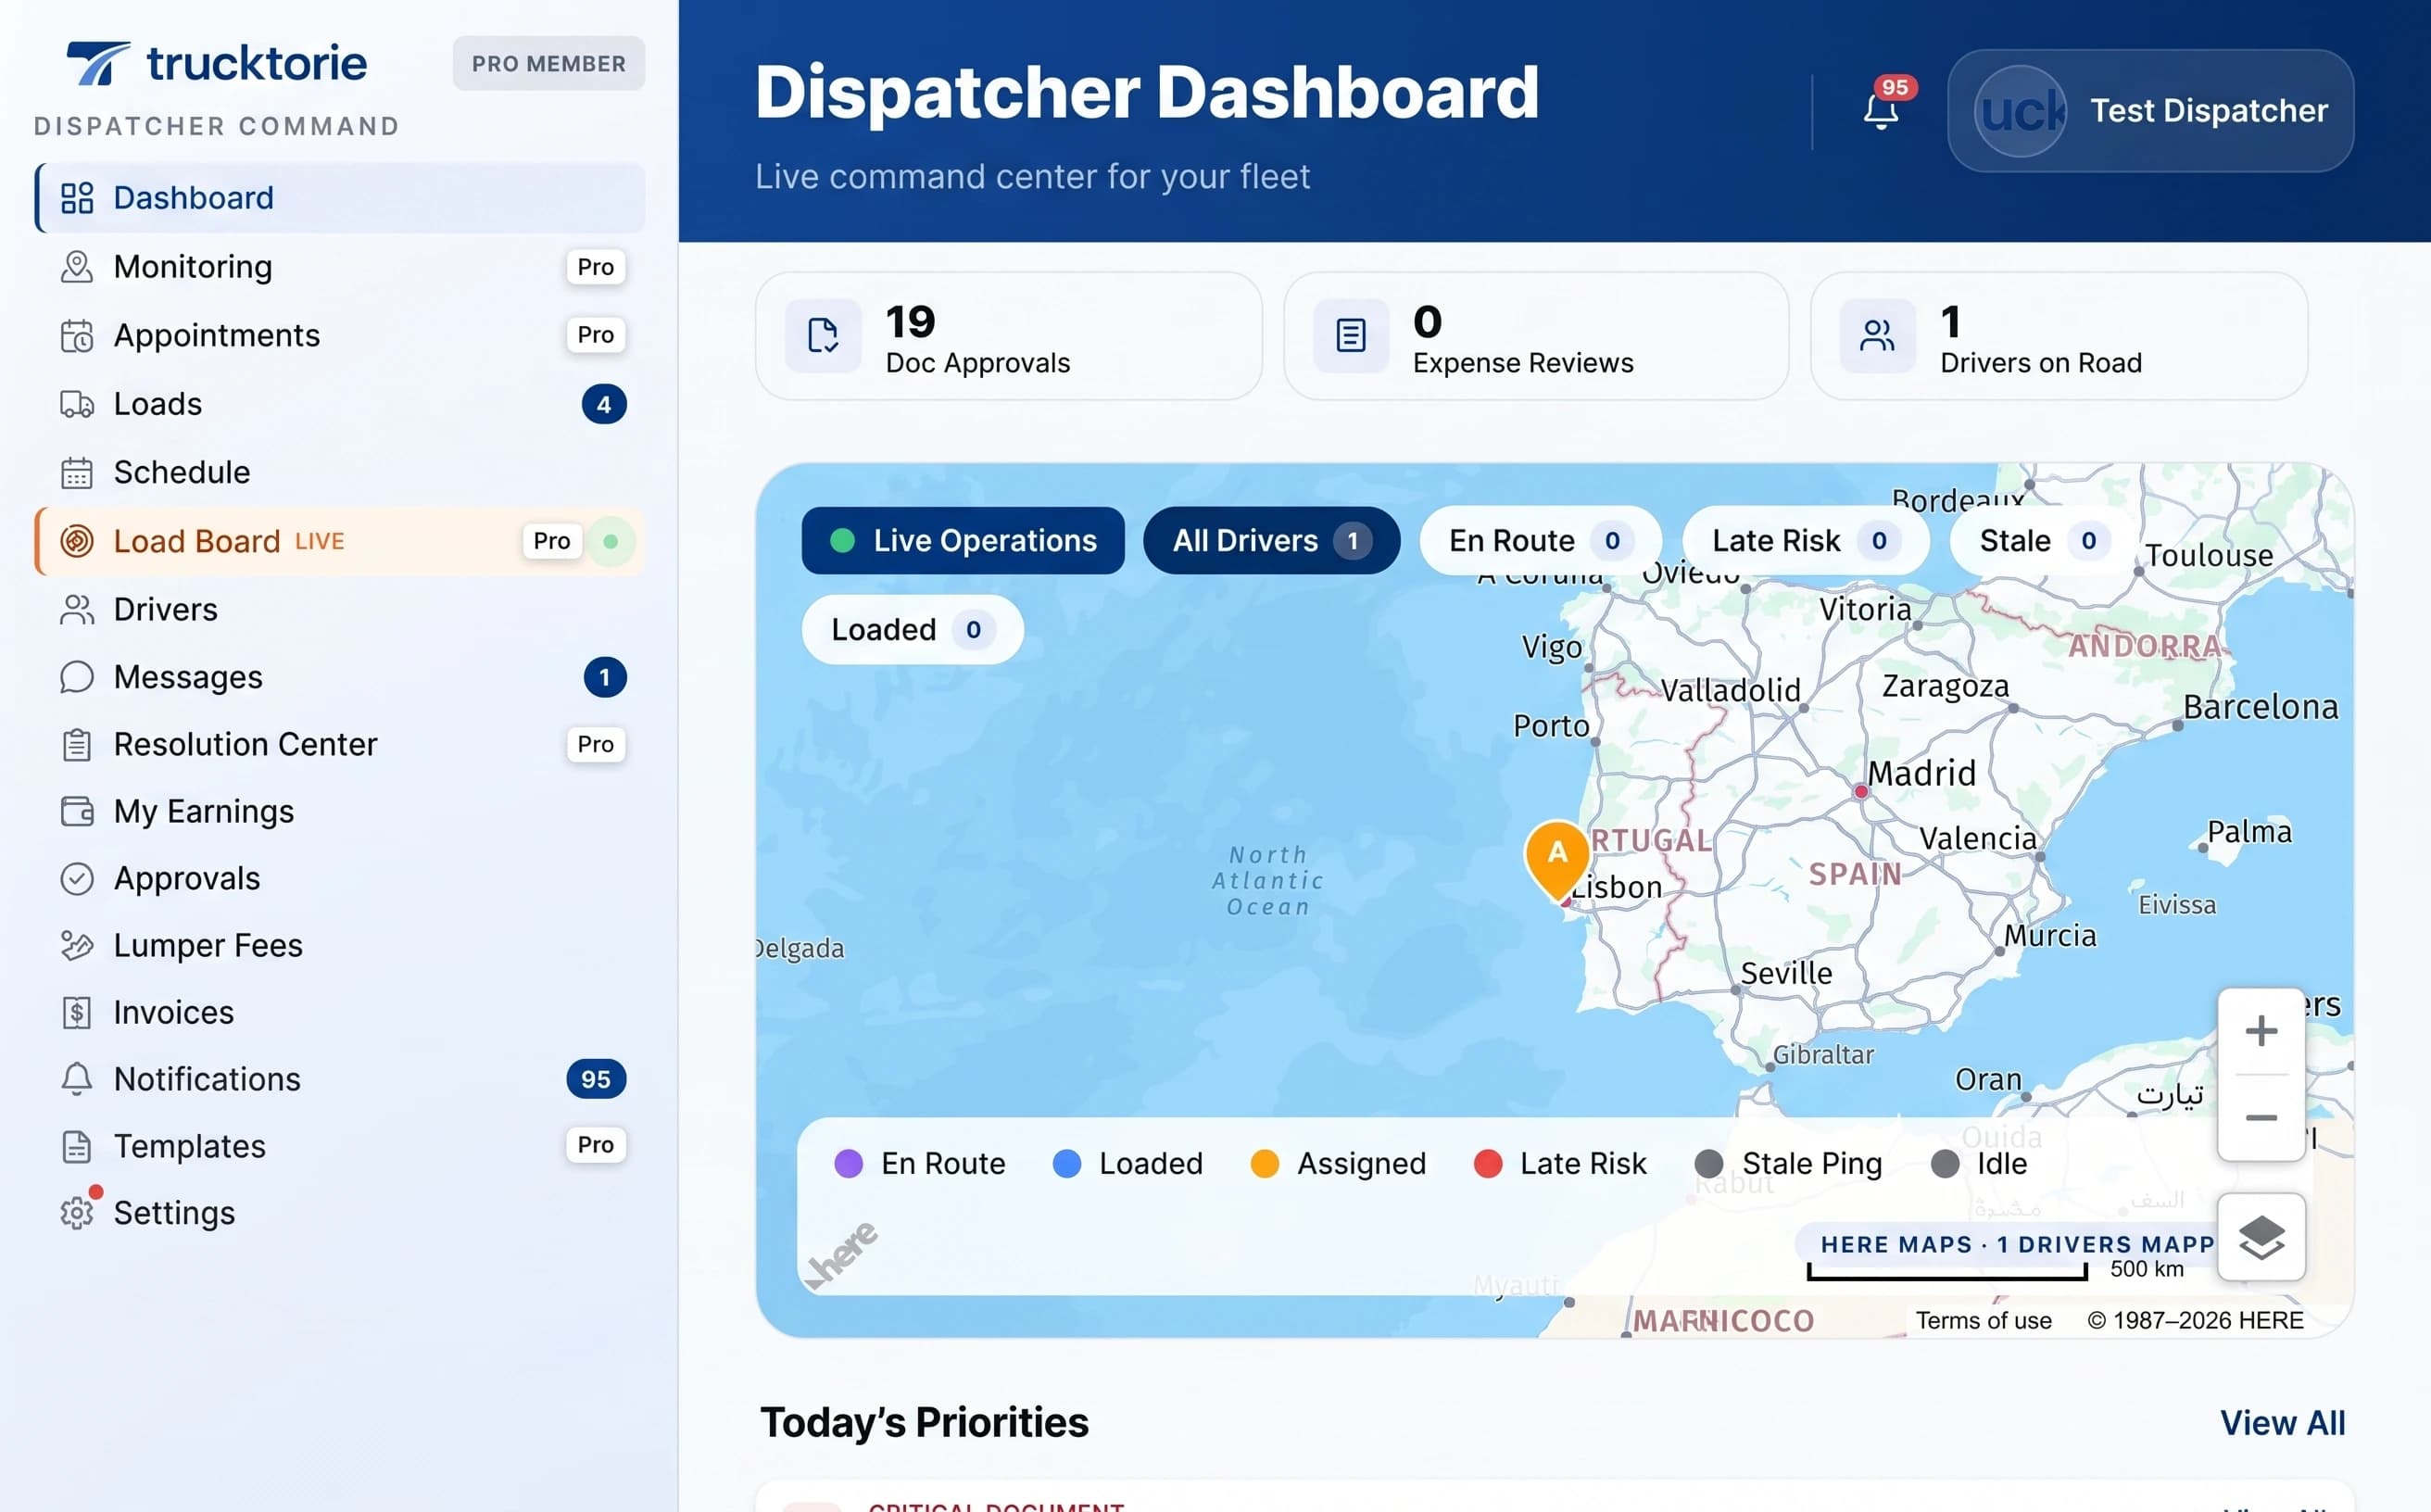Screen dimensions: 2431x1512
Task: Click the Resolution Center clipboard icon
Action: tap(77, 745)
